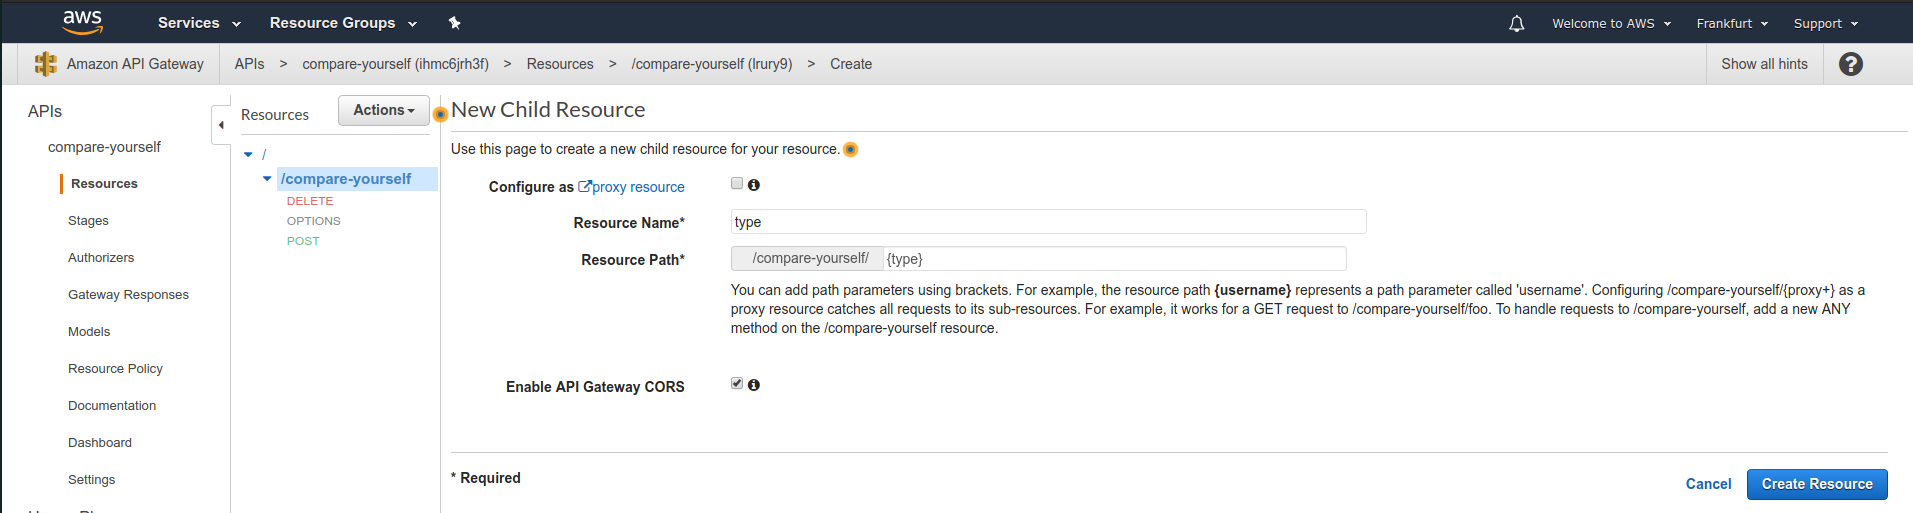Enable the proxy resource checkbox

737,183
